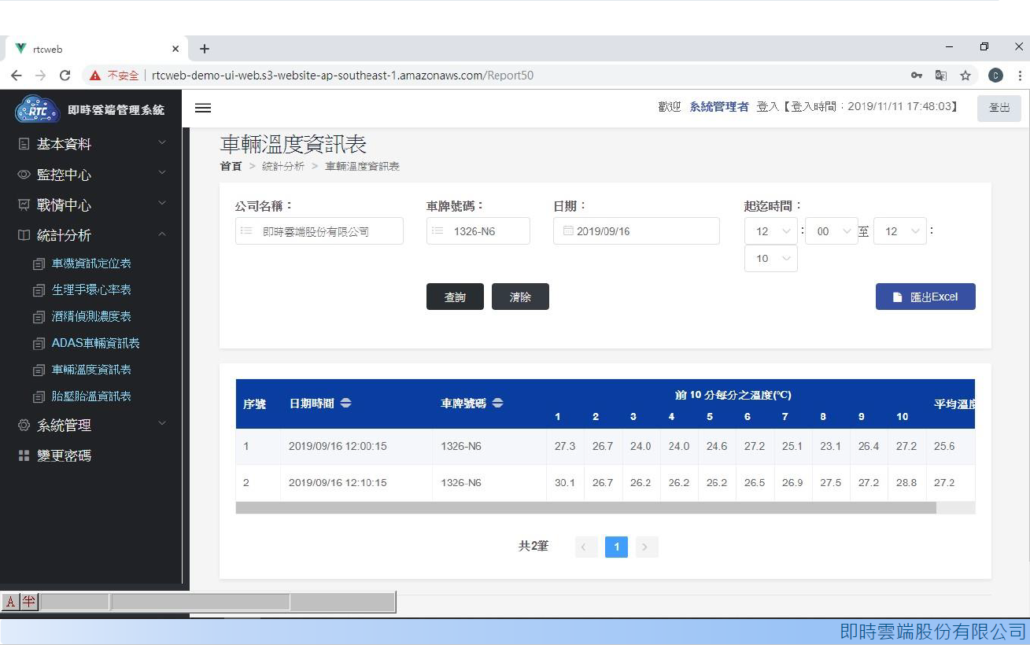Open 胎壓胎溫資訊表 report

click(x=91, y=396)
